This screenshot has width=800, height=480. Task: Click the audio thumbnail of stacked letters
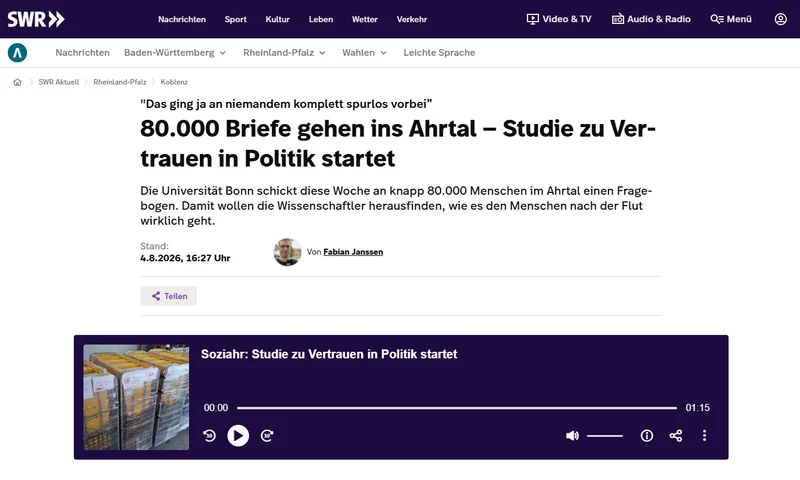point(136,397)
